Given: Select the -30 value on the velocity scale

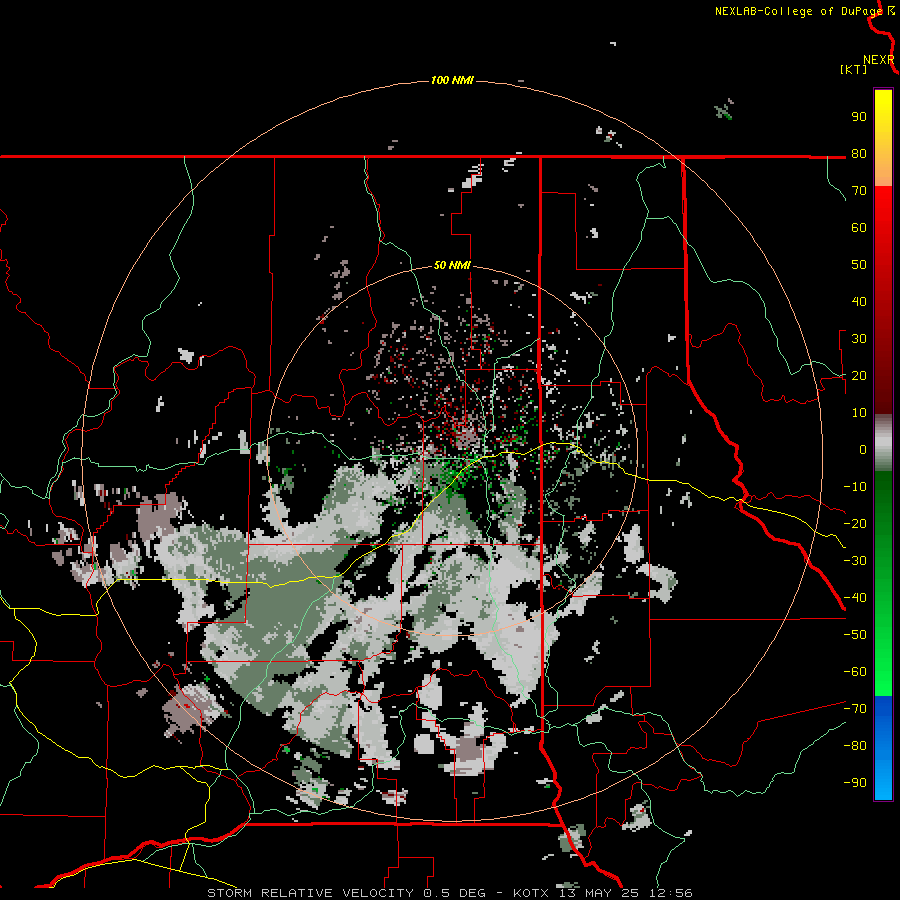Looking at the screenshot, I should pyautogui.click(x=855, y=561).
